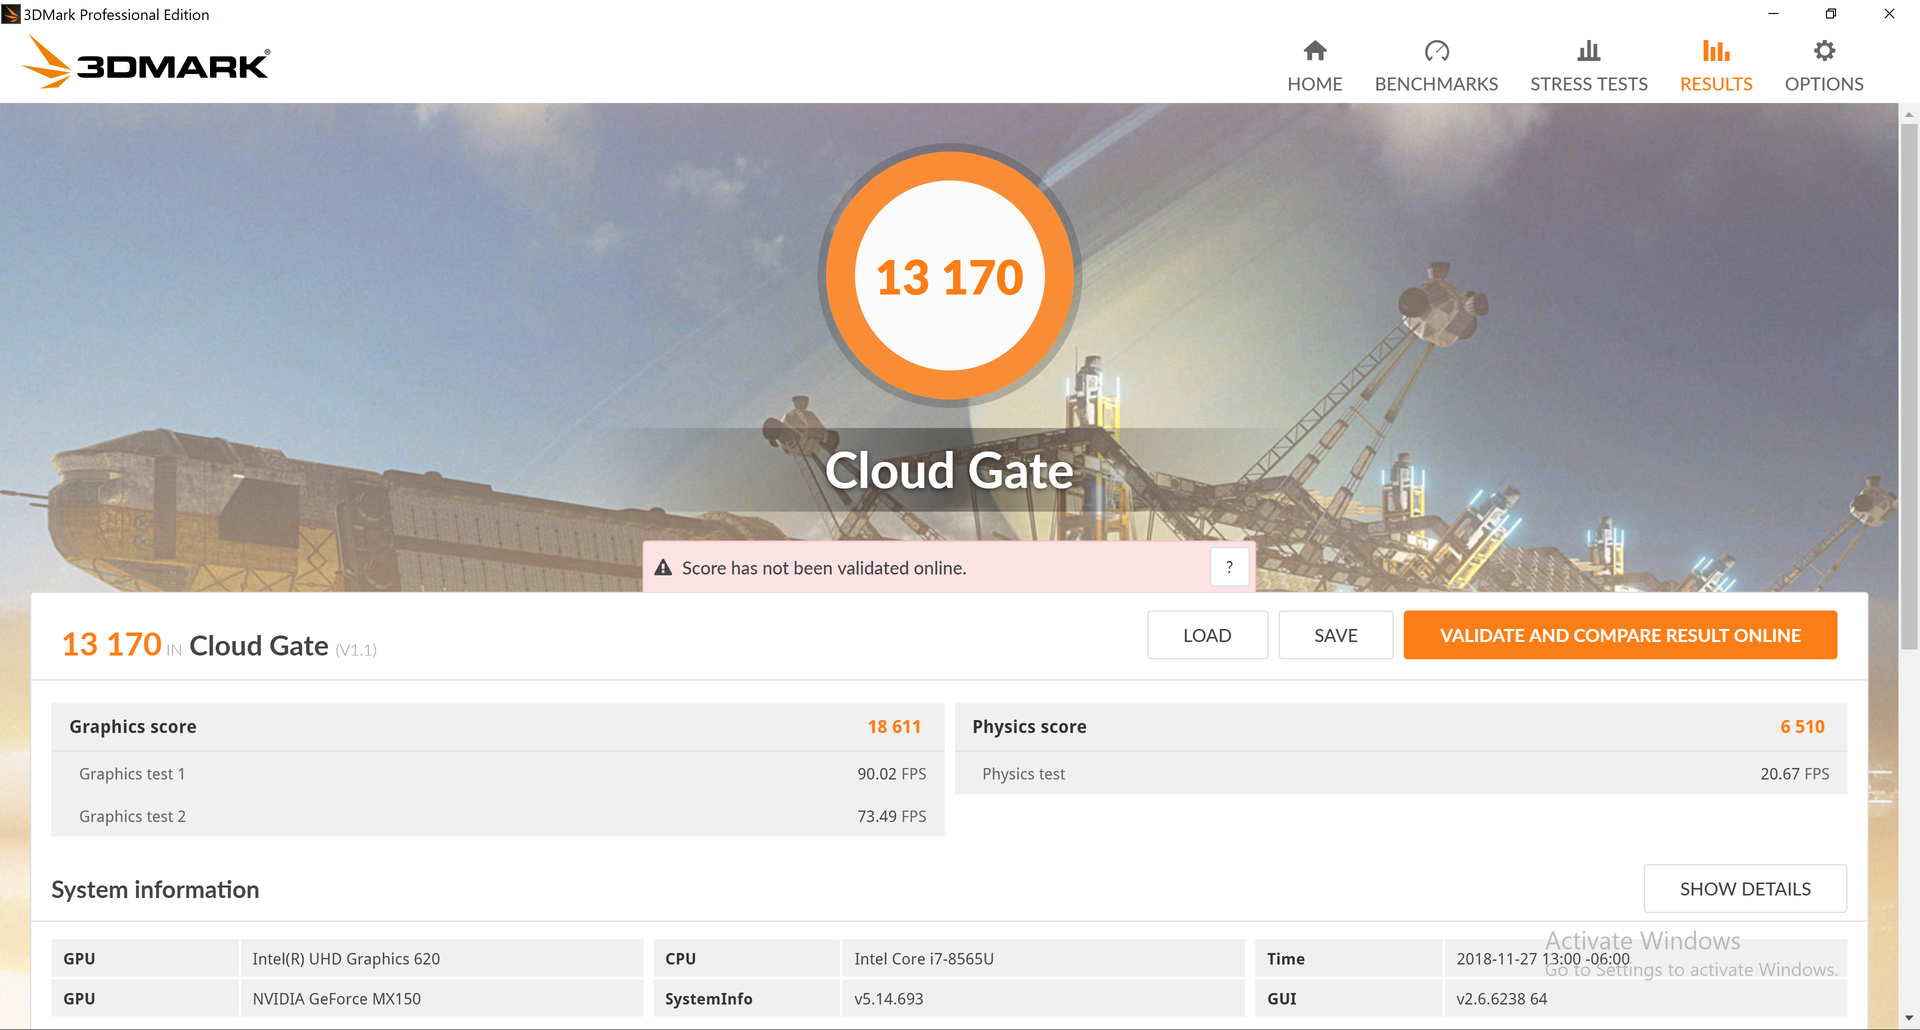Click the question mark help button
This screenshot has width=1920, height=1030.
(1229, 567)
